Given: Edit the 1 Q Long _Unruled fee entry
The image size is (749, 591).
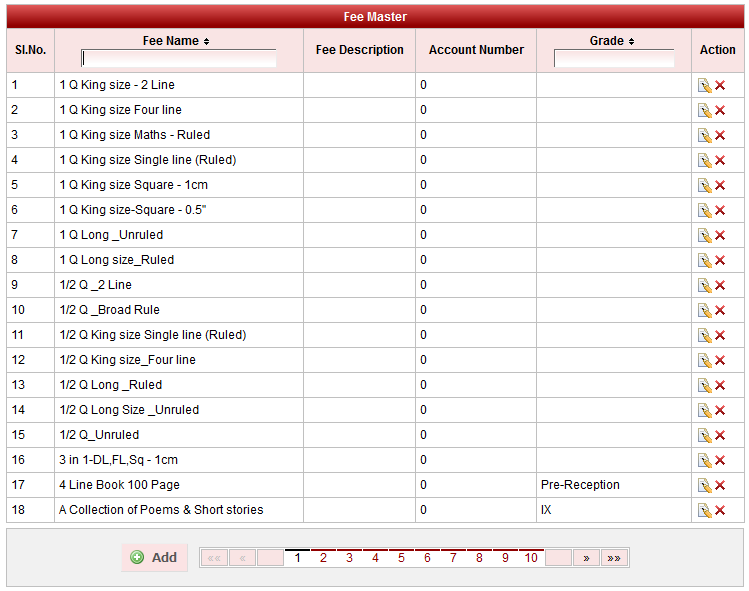Looking at the screenshot, I should (x=704, y=235).
